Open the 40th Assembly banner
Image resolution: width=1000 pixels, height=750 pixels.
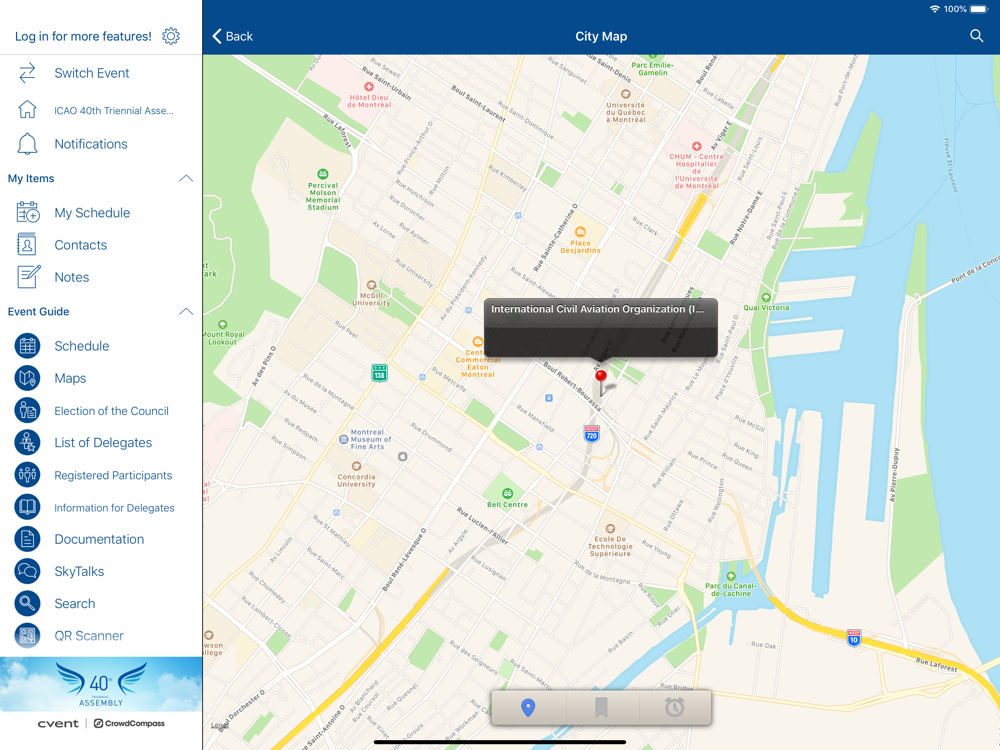pos(101,684)
